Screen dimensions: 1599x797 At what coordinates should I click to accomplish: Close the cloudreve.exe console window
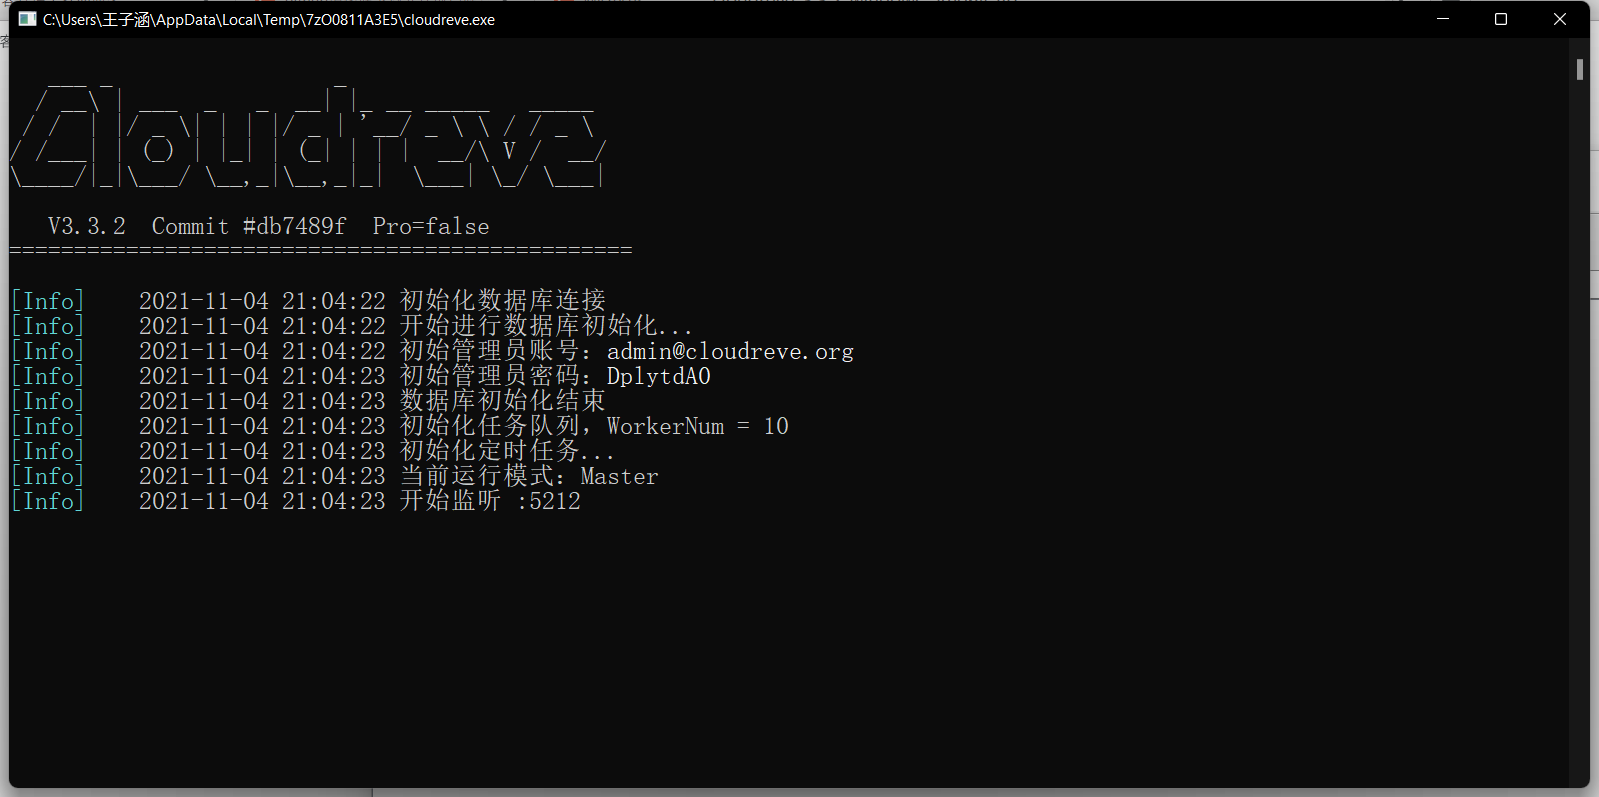coord(1559,19)
